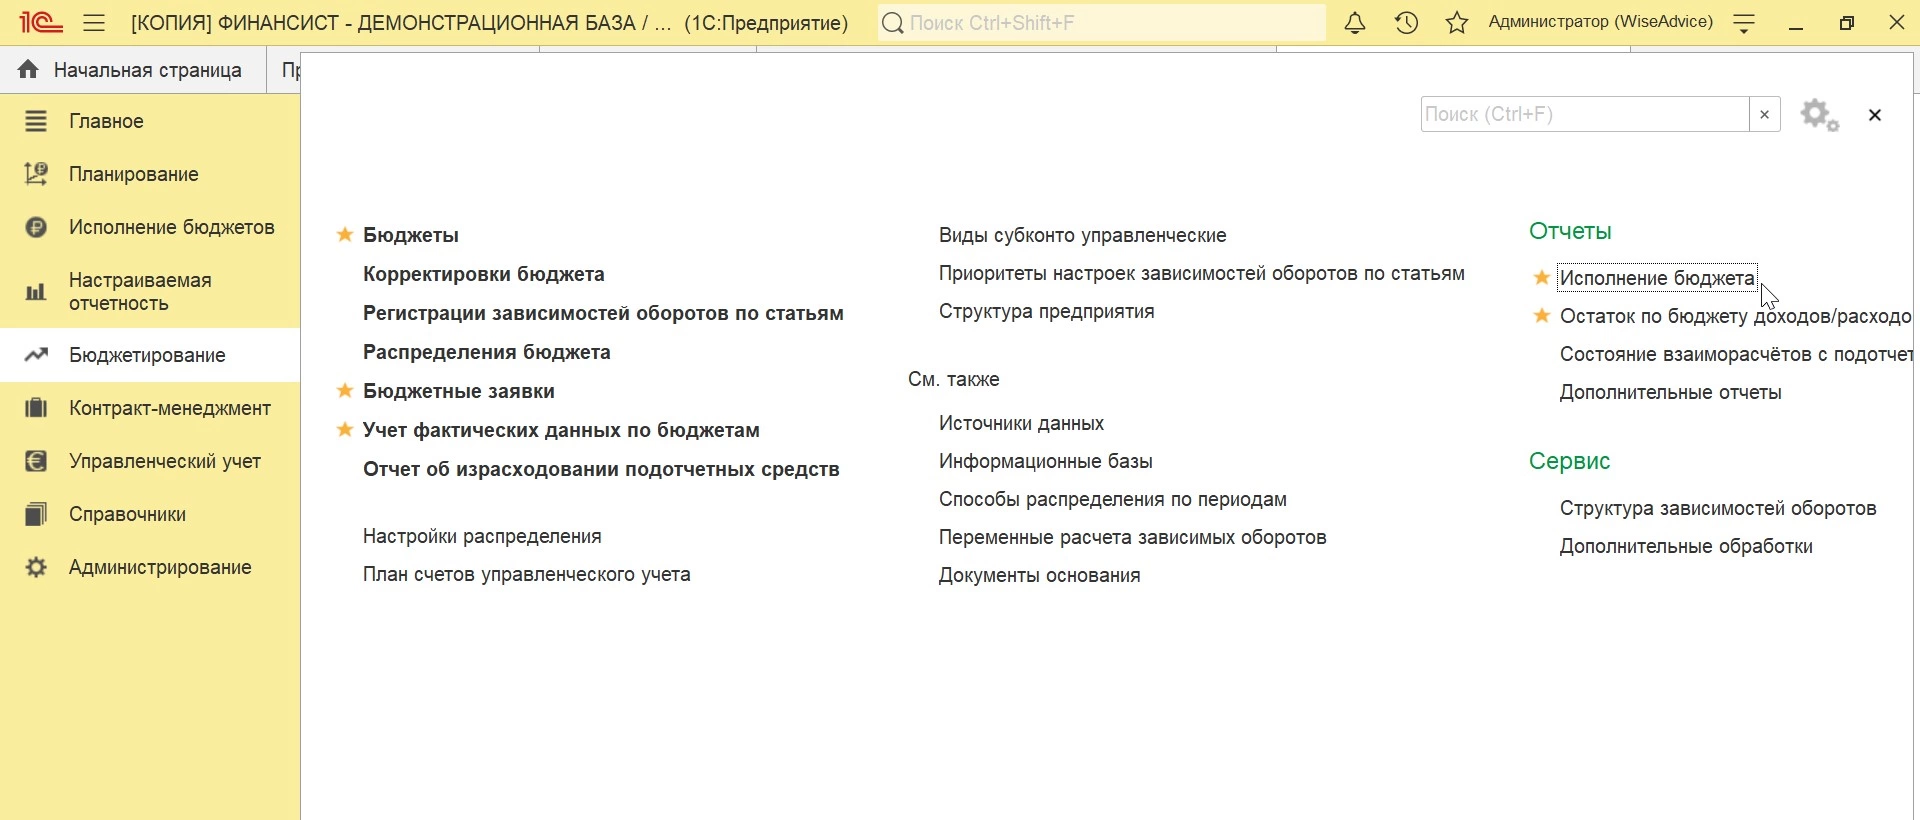Toggle favorite star for Исполнение бюджета
Screen dimensions: 1920x820
(1542, 278)
